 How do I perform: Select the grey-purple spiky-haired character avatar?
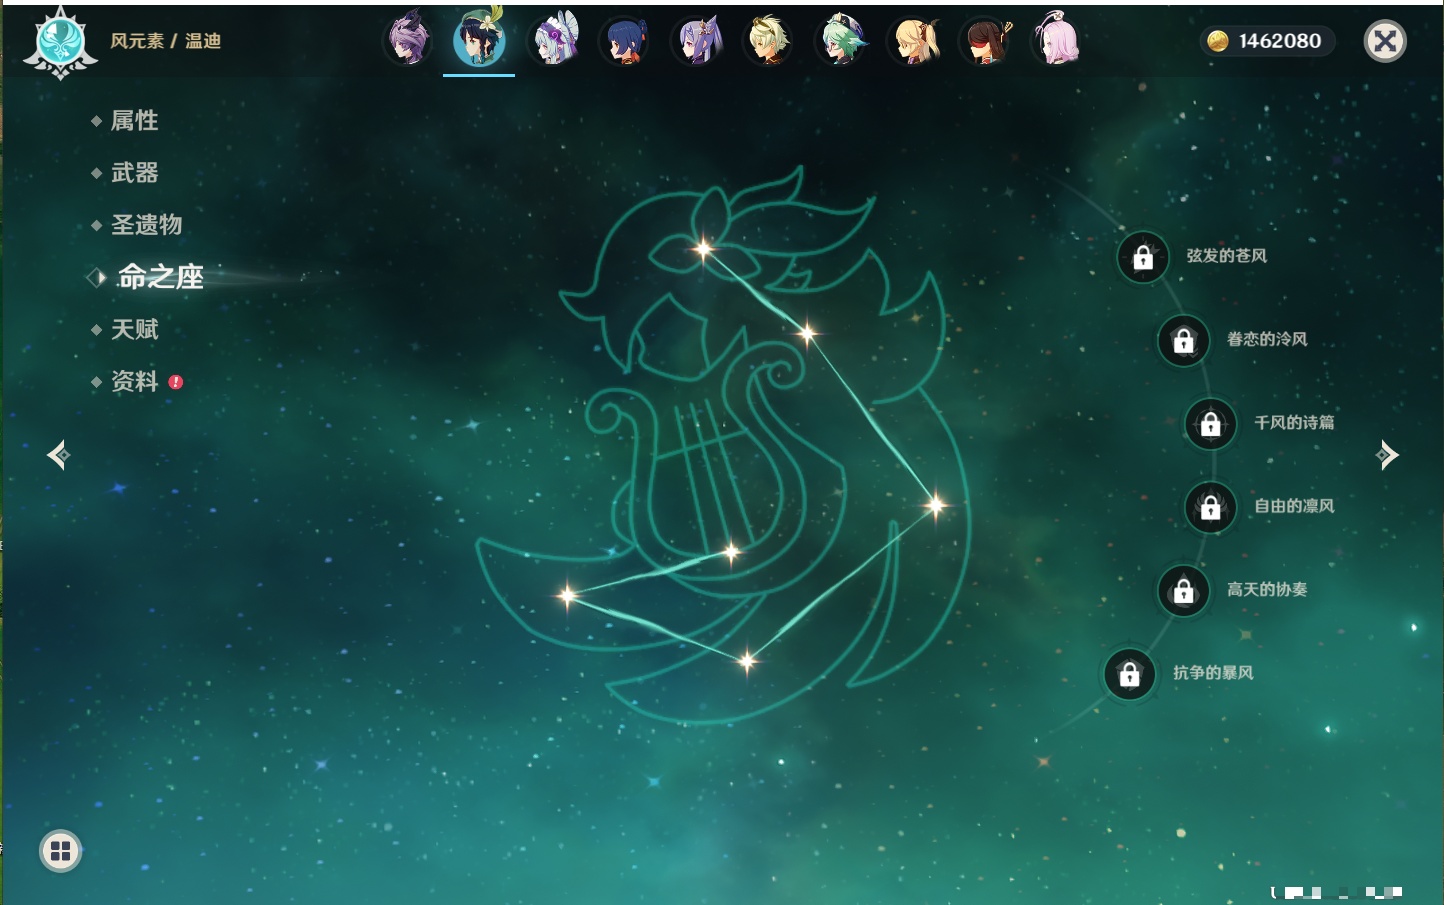(x=408, y=41)
